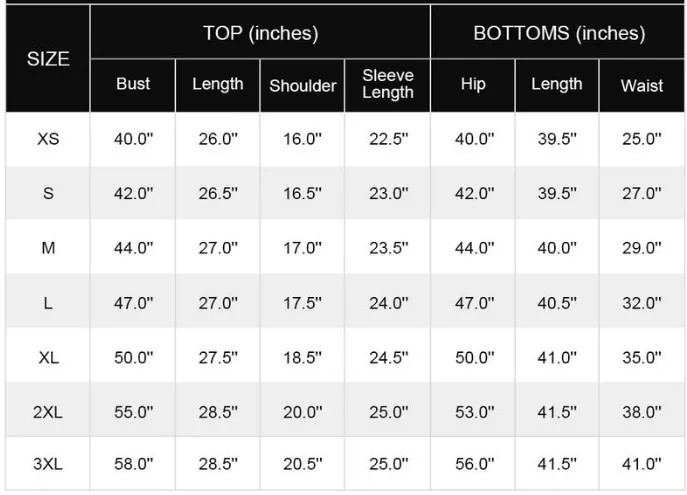Click the BOTTOMS (inches) header
This screenshot has height=495, width=687.
(x=558, y=33)
